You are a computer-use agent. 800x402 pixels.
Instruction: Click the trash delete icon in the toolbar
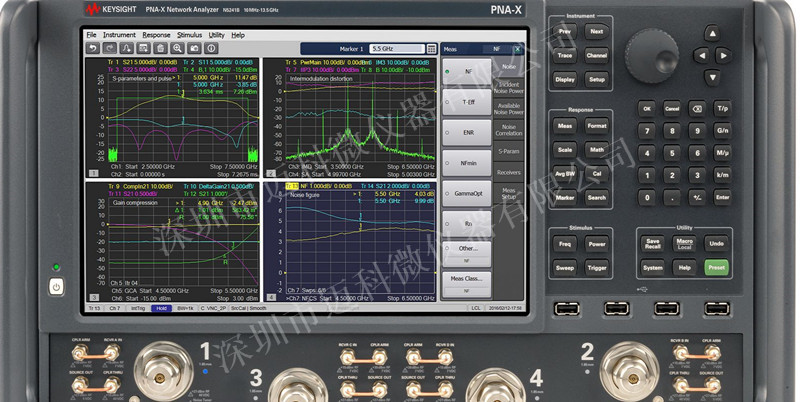160,48
